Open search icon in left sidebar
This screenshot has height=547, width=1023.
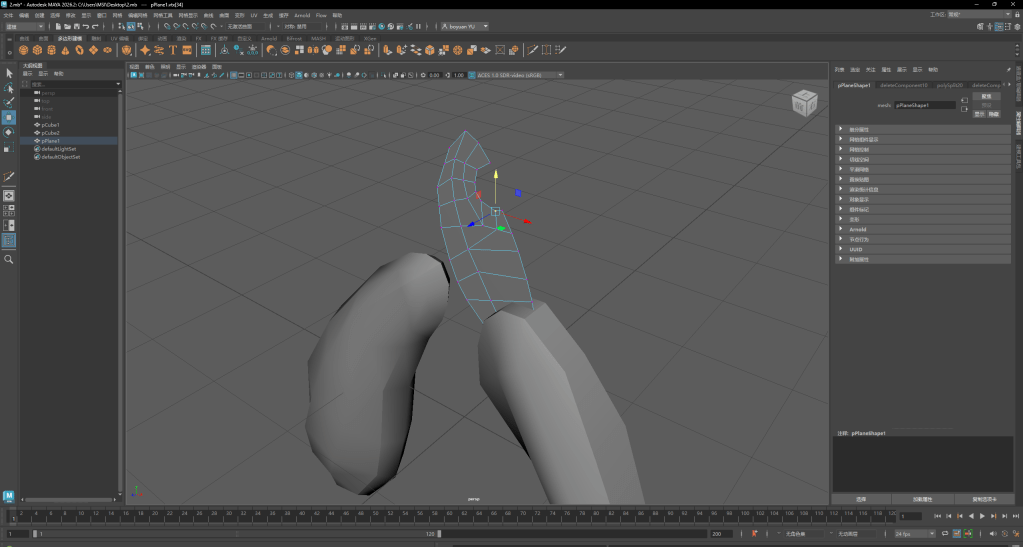point(9,259)
